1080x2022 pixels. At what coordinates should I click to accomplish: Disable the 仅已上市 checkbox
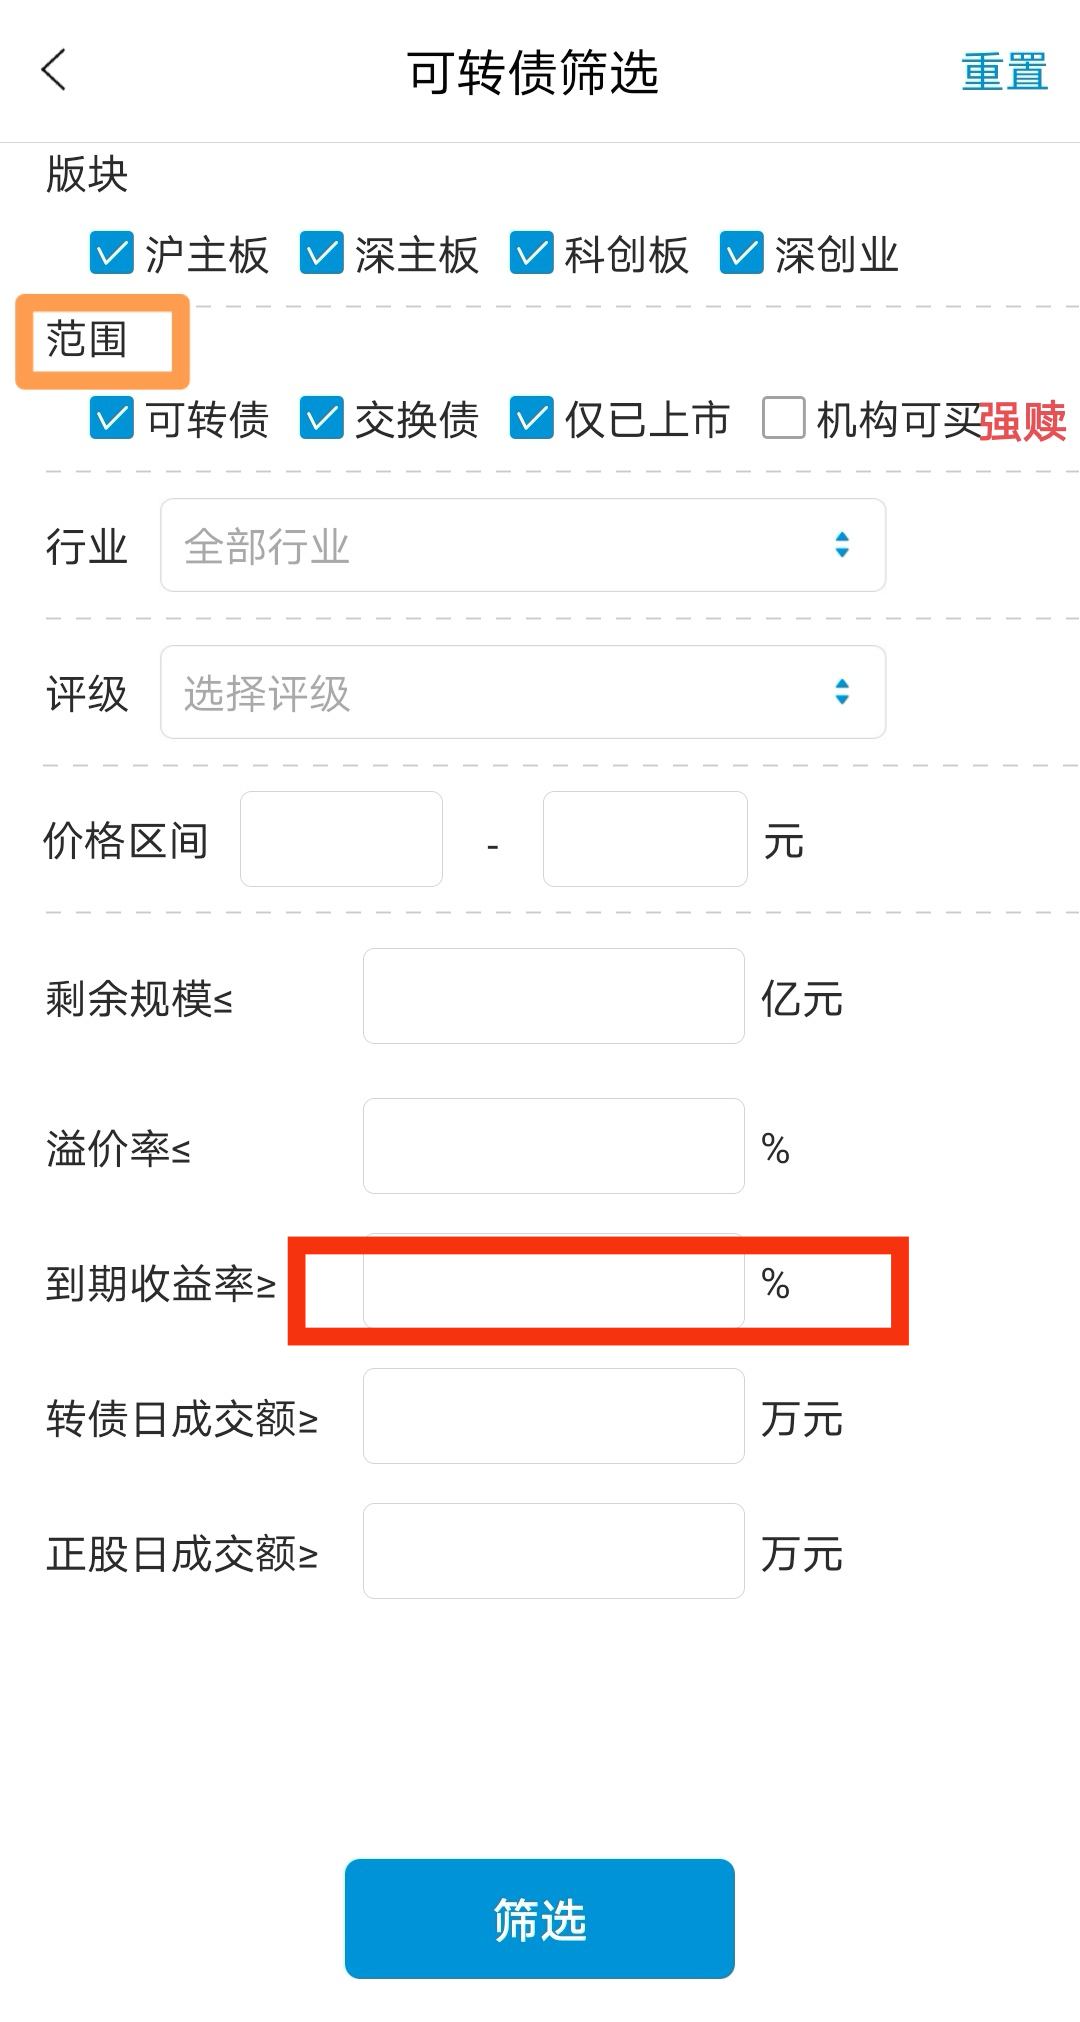click(x=532, y=418)
